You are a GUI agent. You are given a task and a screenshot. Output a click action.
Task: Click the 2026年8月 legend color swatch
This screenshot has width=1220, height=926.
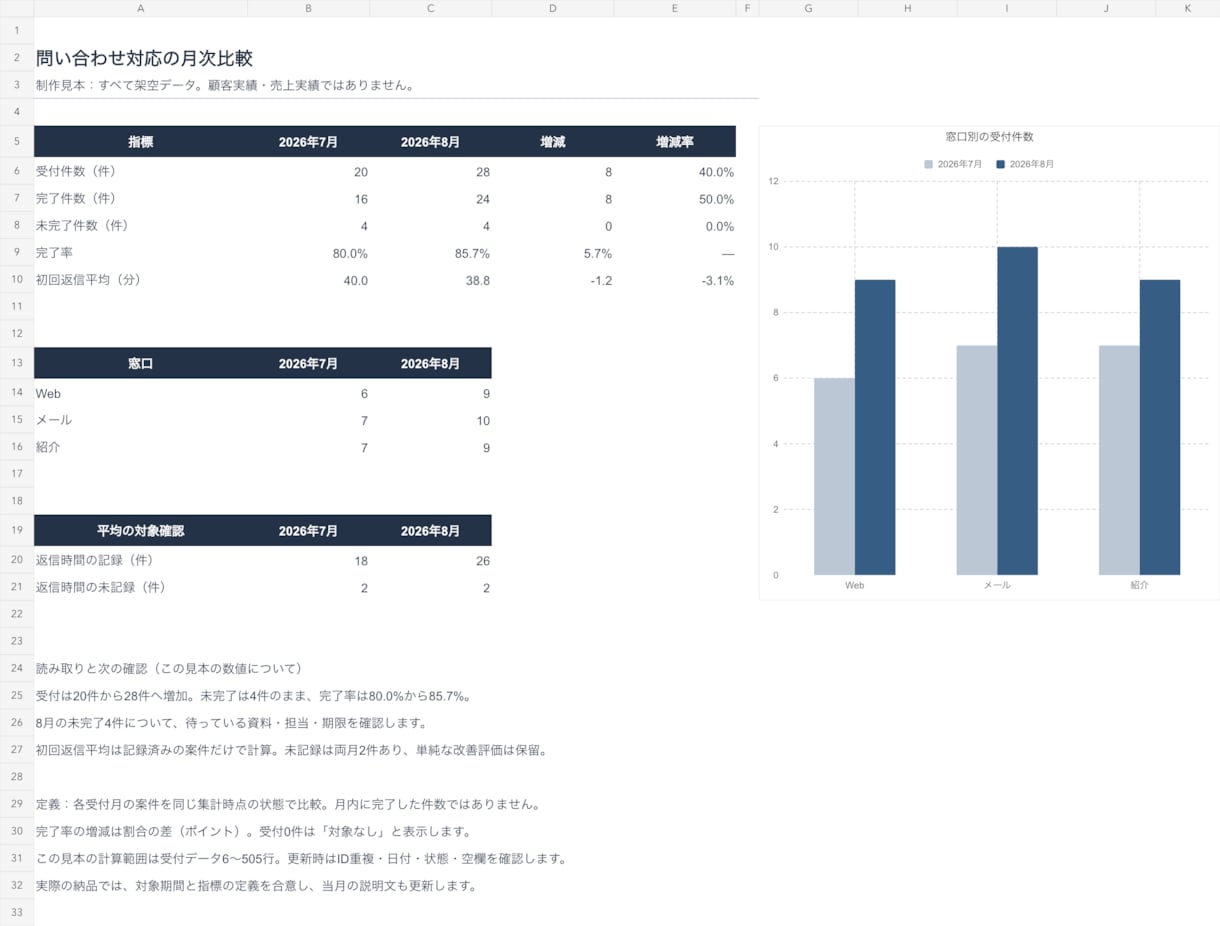click(1001, 164)
